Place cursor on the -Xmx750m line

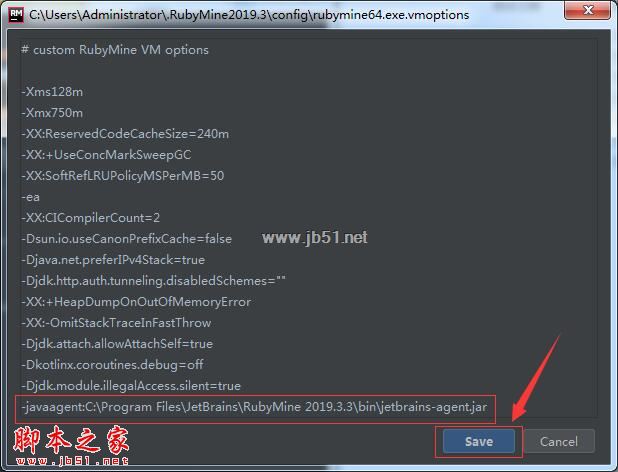(52, 113)
